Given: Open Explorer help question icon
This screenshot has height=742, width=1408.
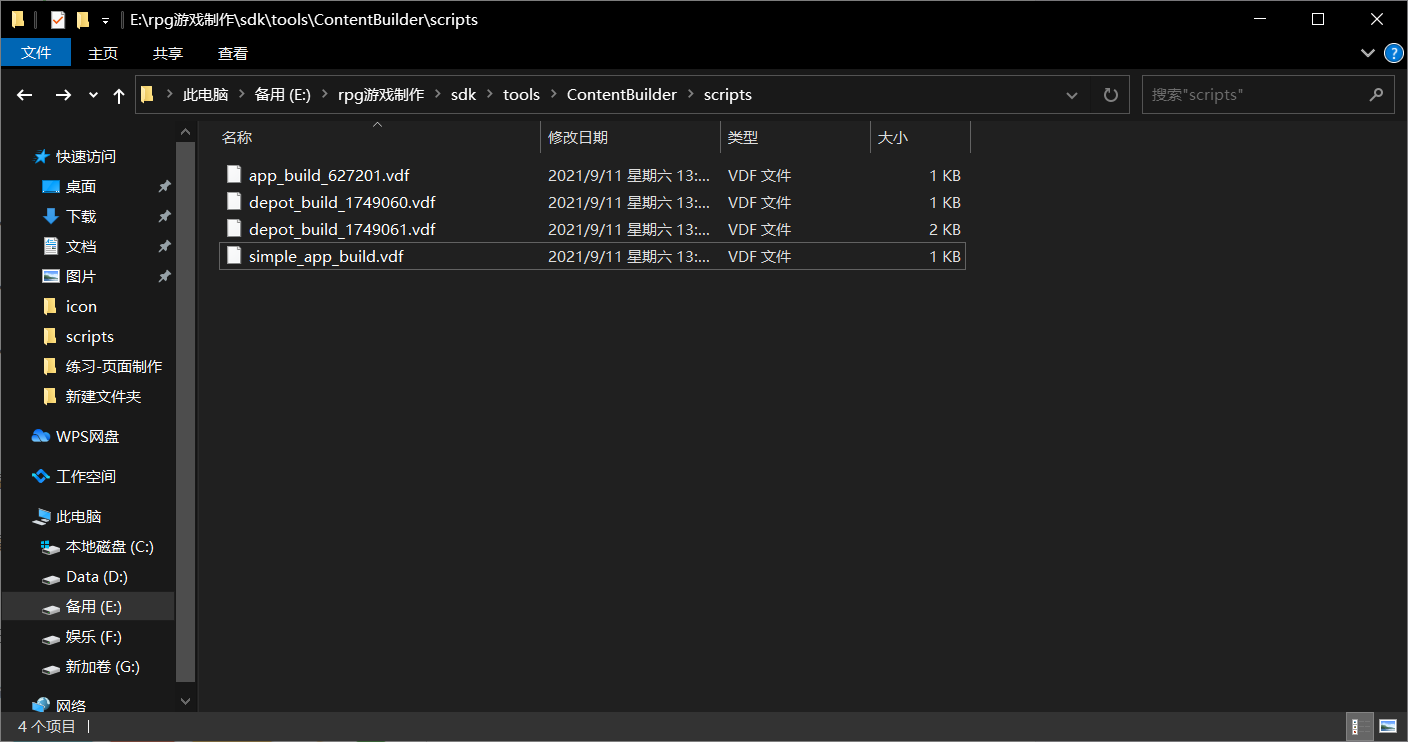Looking at the screenshot, I should [x=1393, y=53].
